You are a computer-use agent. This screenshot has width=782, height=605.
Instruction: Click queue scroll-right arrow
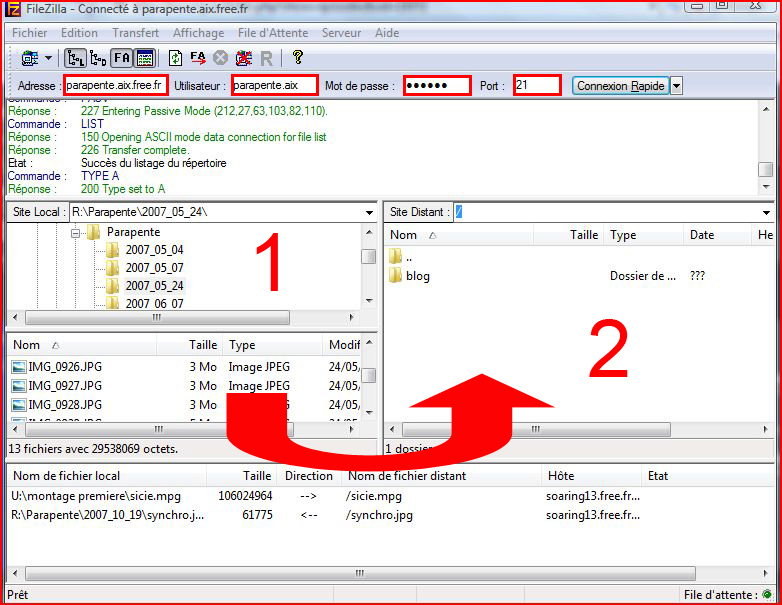tap(766, 573)
